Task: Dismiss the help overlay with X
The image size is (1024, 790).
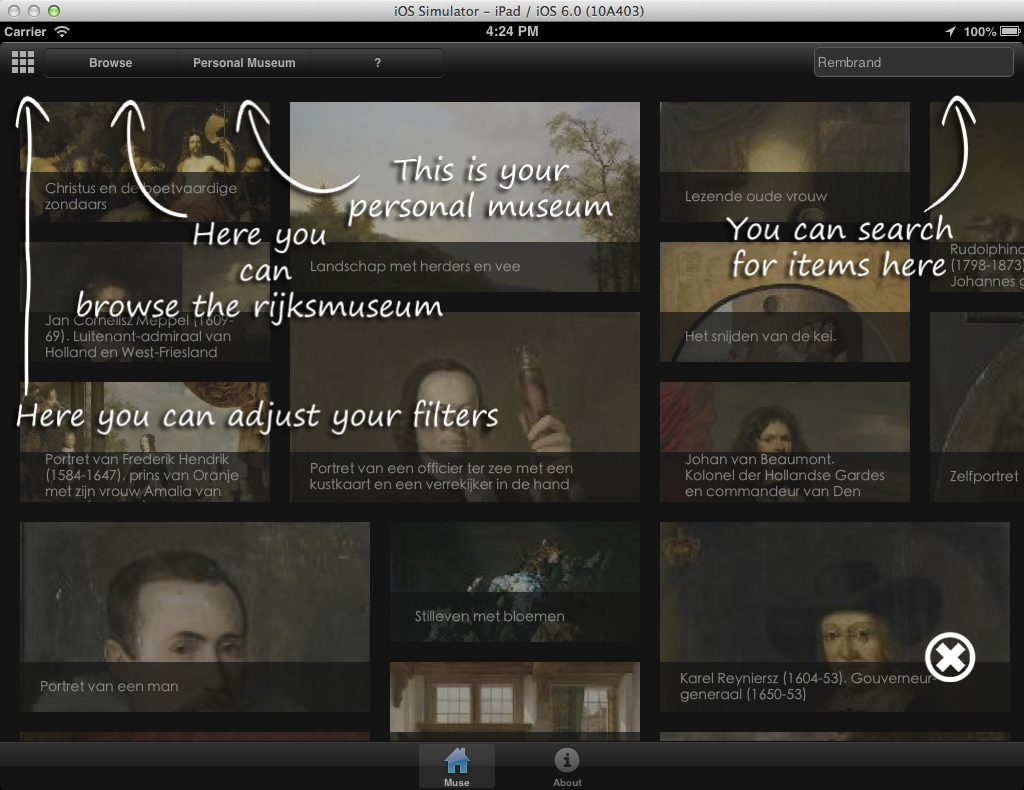Action: coord(950,657)
